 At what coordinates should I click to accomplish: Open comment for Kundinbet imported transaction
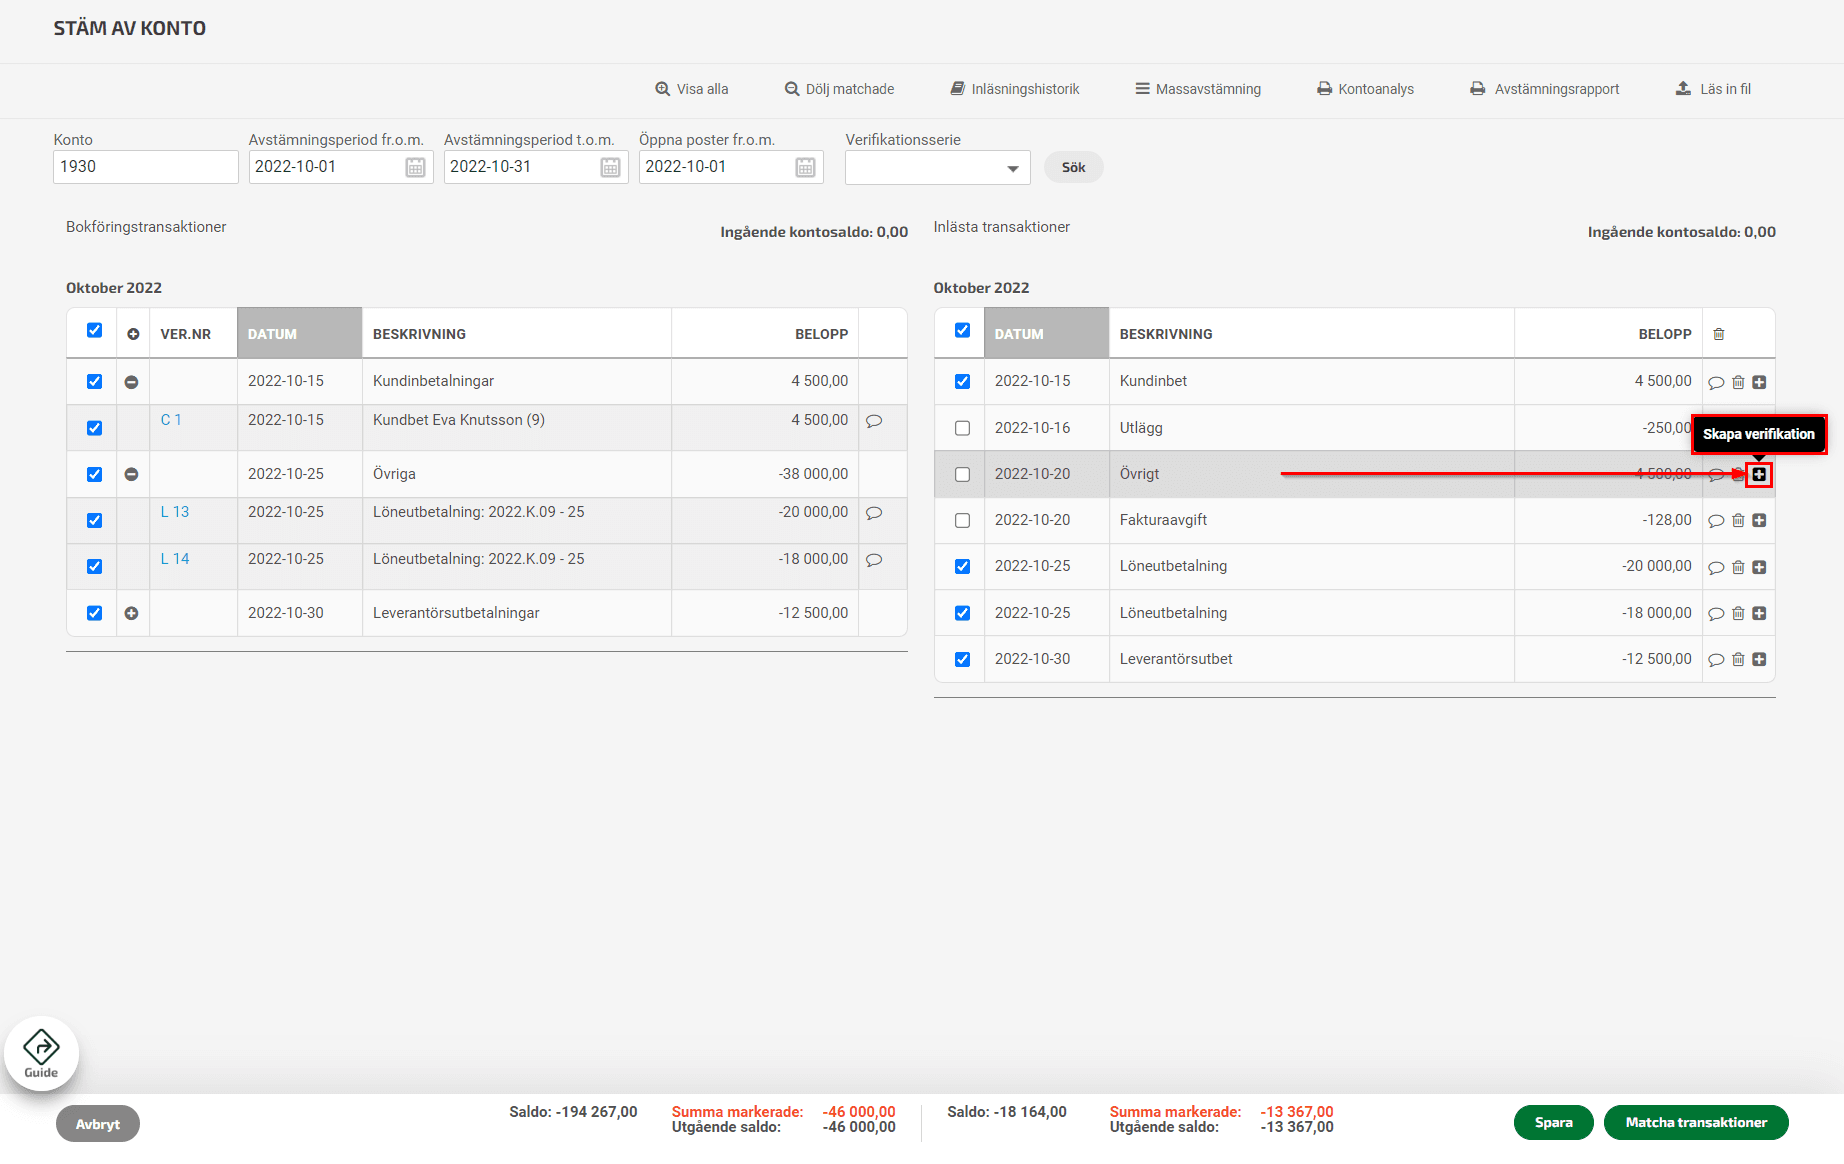(x=1716, y=383)
